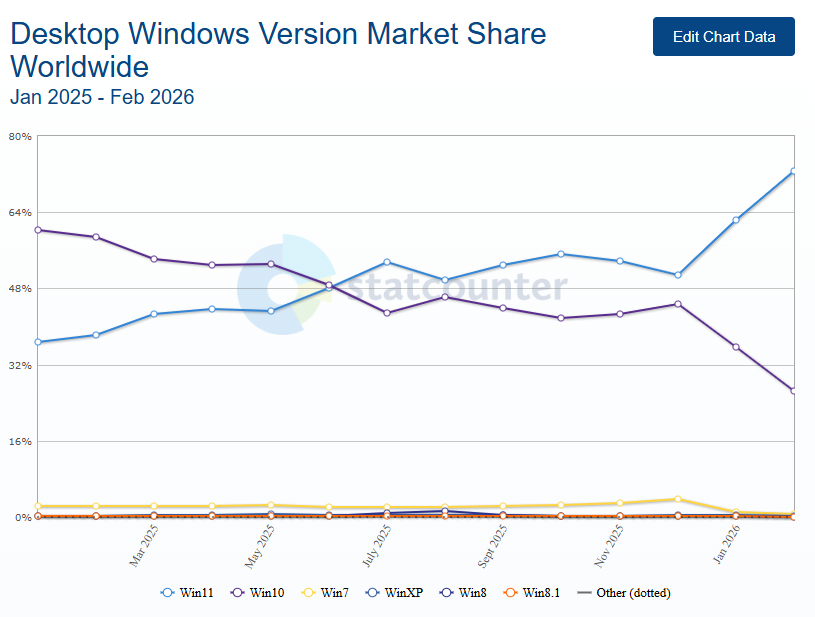Toggle the Win11 series in the legend
Viewport: 815px width, 617px height.
(187, 593)
